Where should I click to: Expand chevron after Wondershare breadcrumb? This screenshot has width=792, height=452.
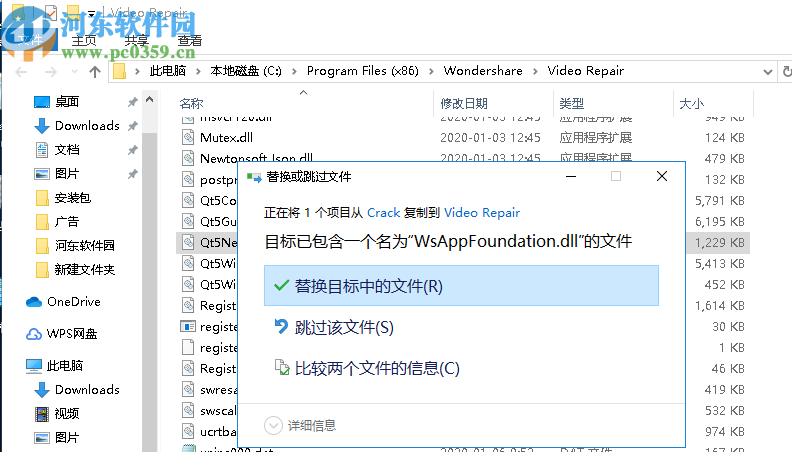pos(535,72)
